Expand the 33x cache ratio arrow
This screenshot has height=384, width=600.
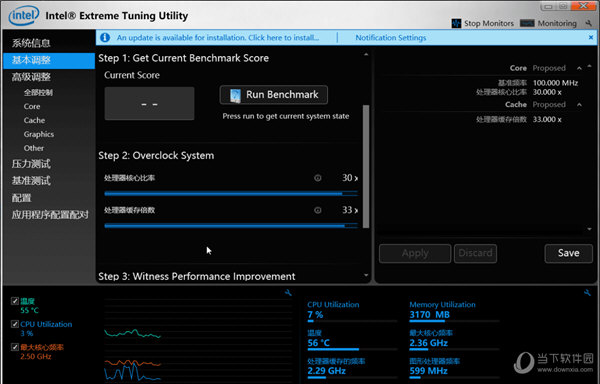[356, 210]
